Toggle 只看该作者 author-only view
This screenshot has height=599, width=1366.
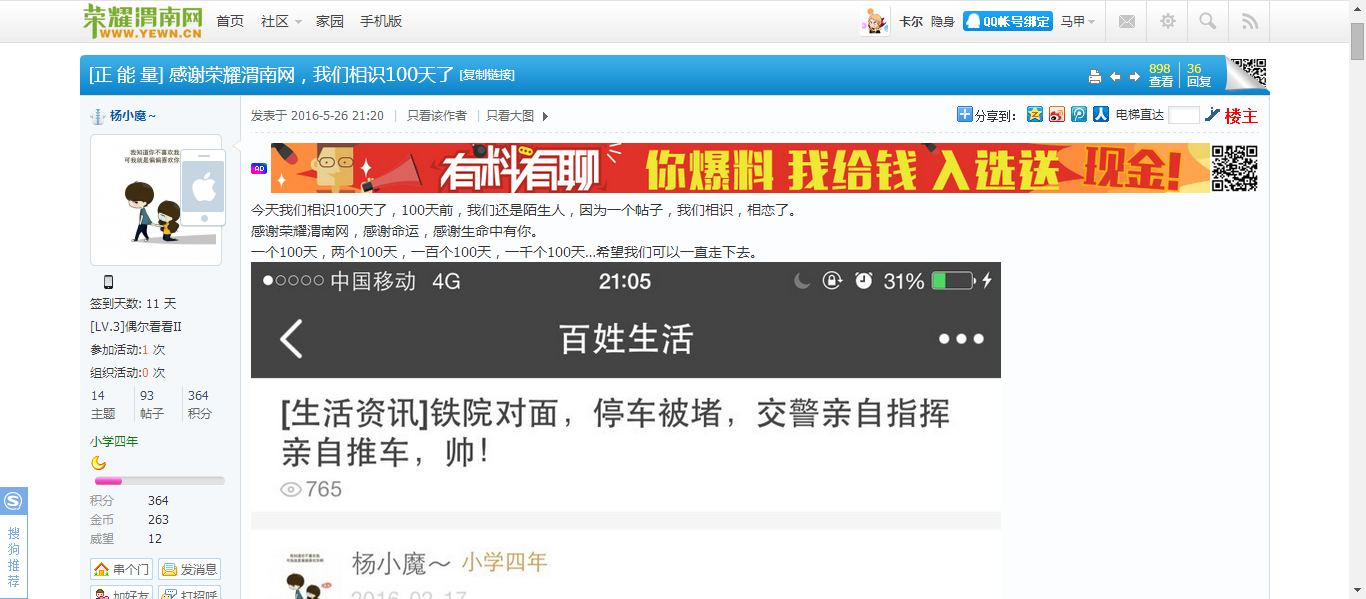tap(436, 116)
